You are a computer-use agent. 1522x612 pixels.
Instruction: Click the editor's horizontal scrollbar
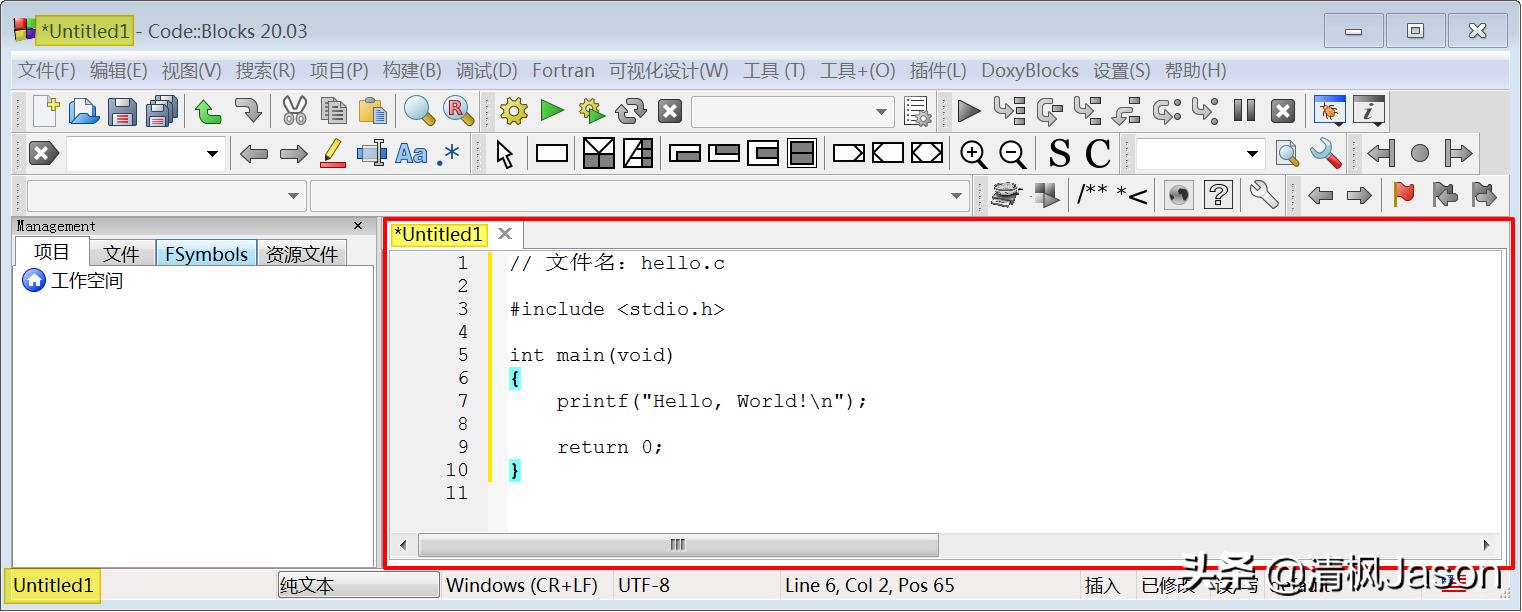coord(678,545)
